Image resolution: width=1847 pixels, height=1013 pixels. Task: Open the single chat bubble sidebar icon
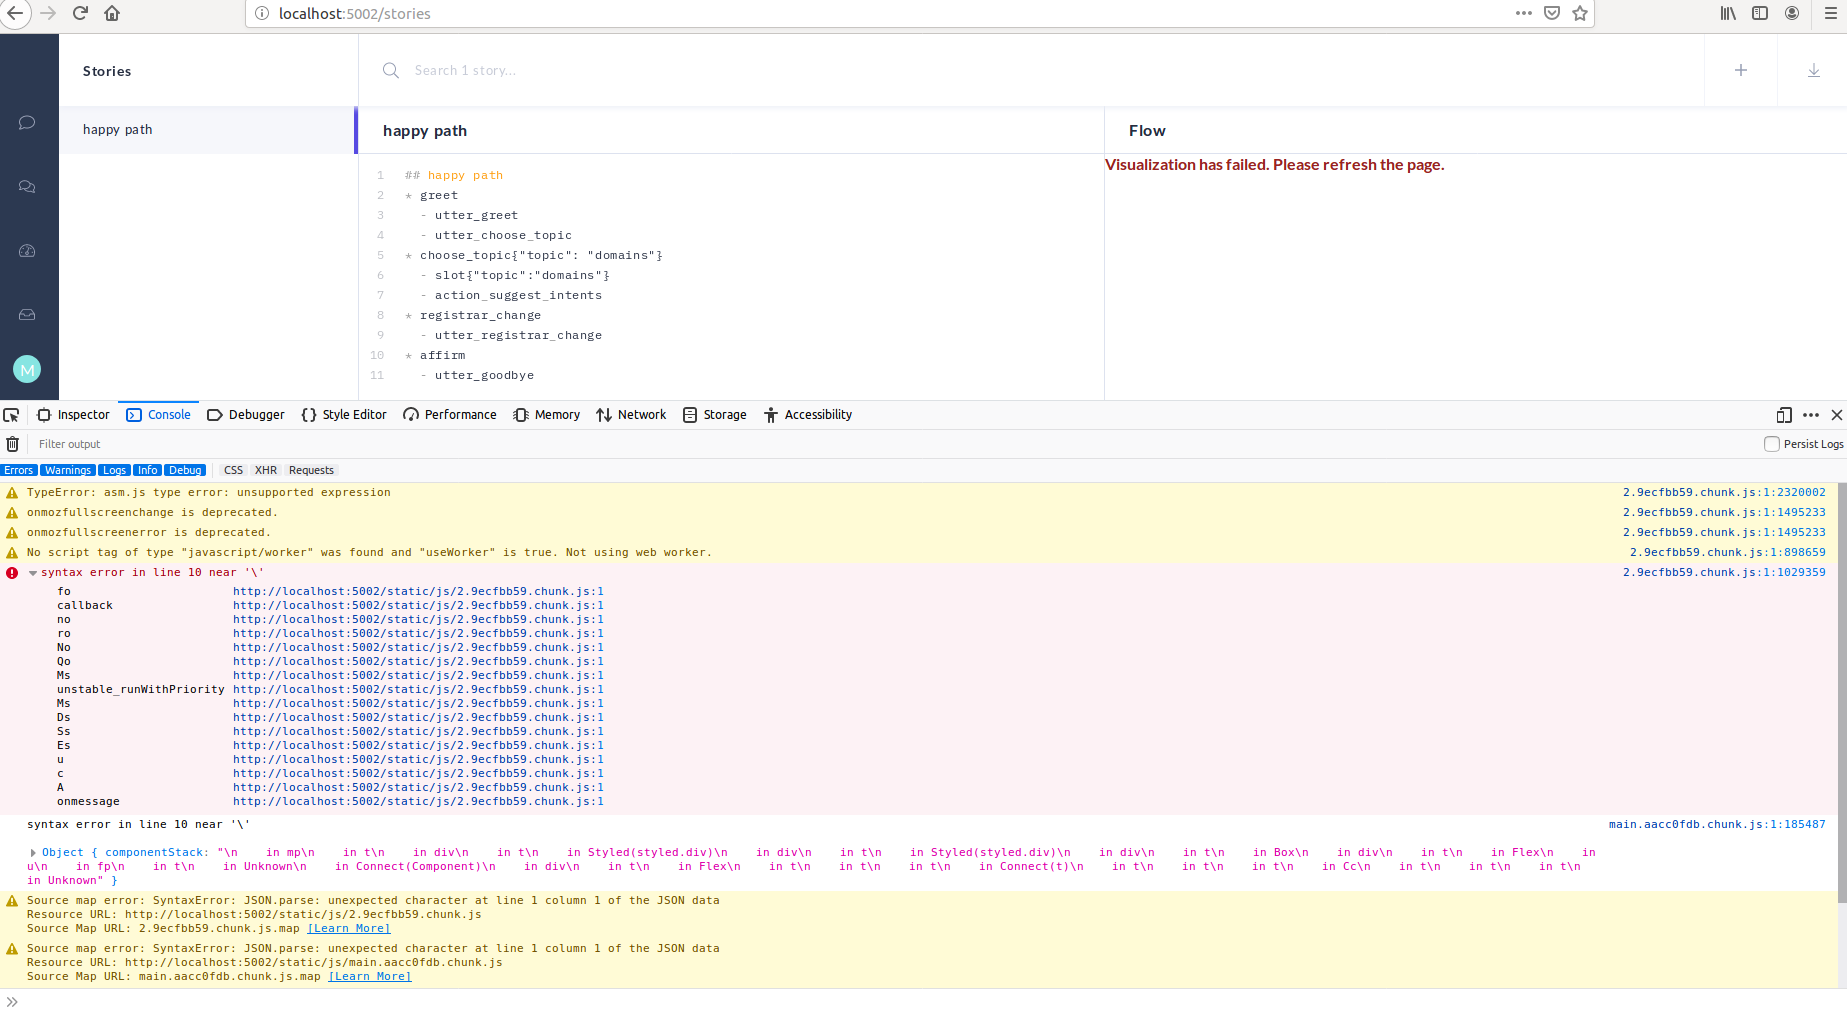pyautogui.click(x=27, y=122)
